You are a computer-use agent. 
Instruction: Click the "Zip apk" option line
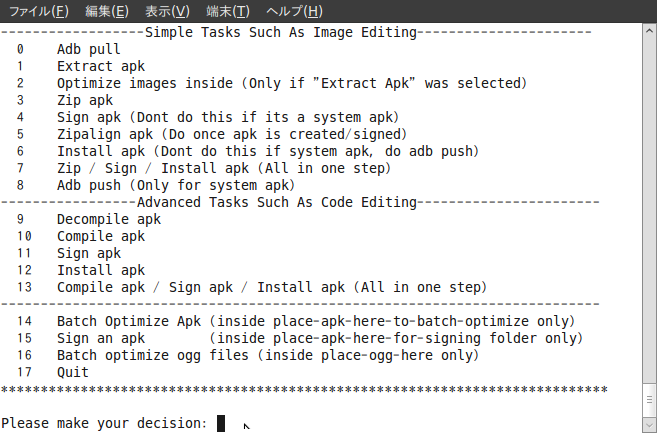coord(84,100)
